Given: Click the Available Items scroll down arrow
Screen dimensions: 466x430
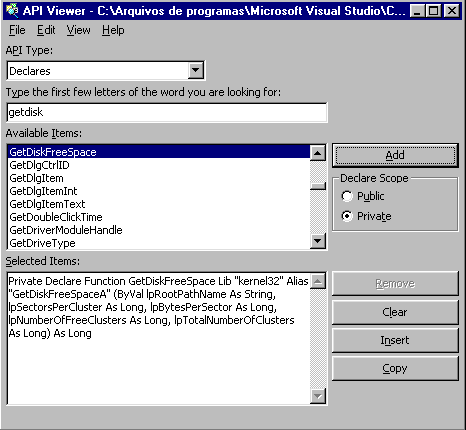Looking at the screenshot, I should [x=318, y=241].
